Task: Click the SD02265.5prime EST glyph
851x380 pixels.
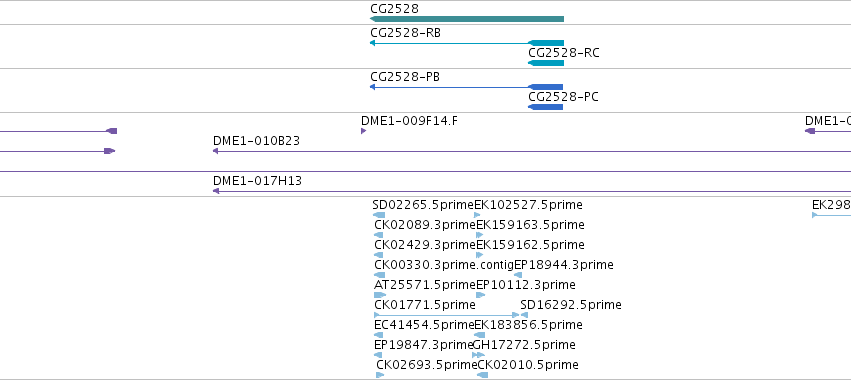Action: click(x=379, y=215)
